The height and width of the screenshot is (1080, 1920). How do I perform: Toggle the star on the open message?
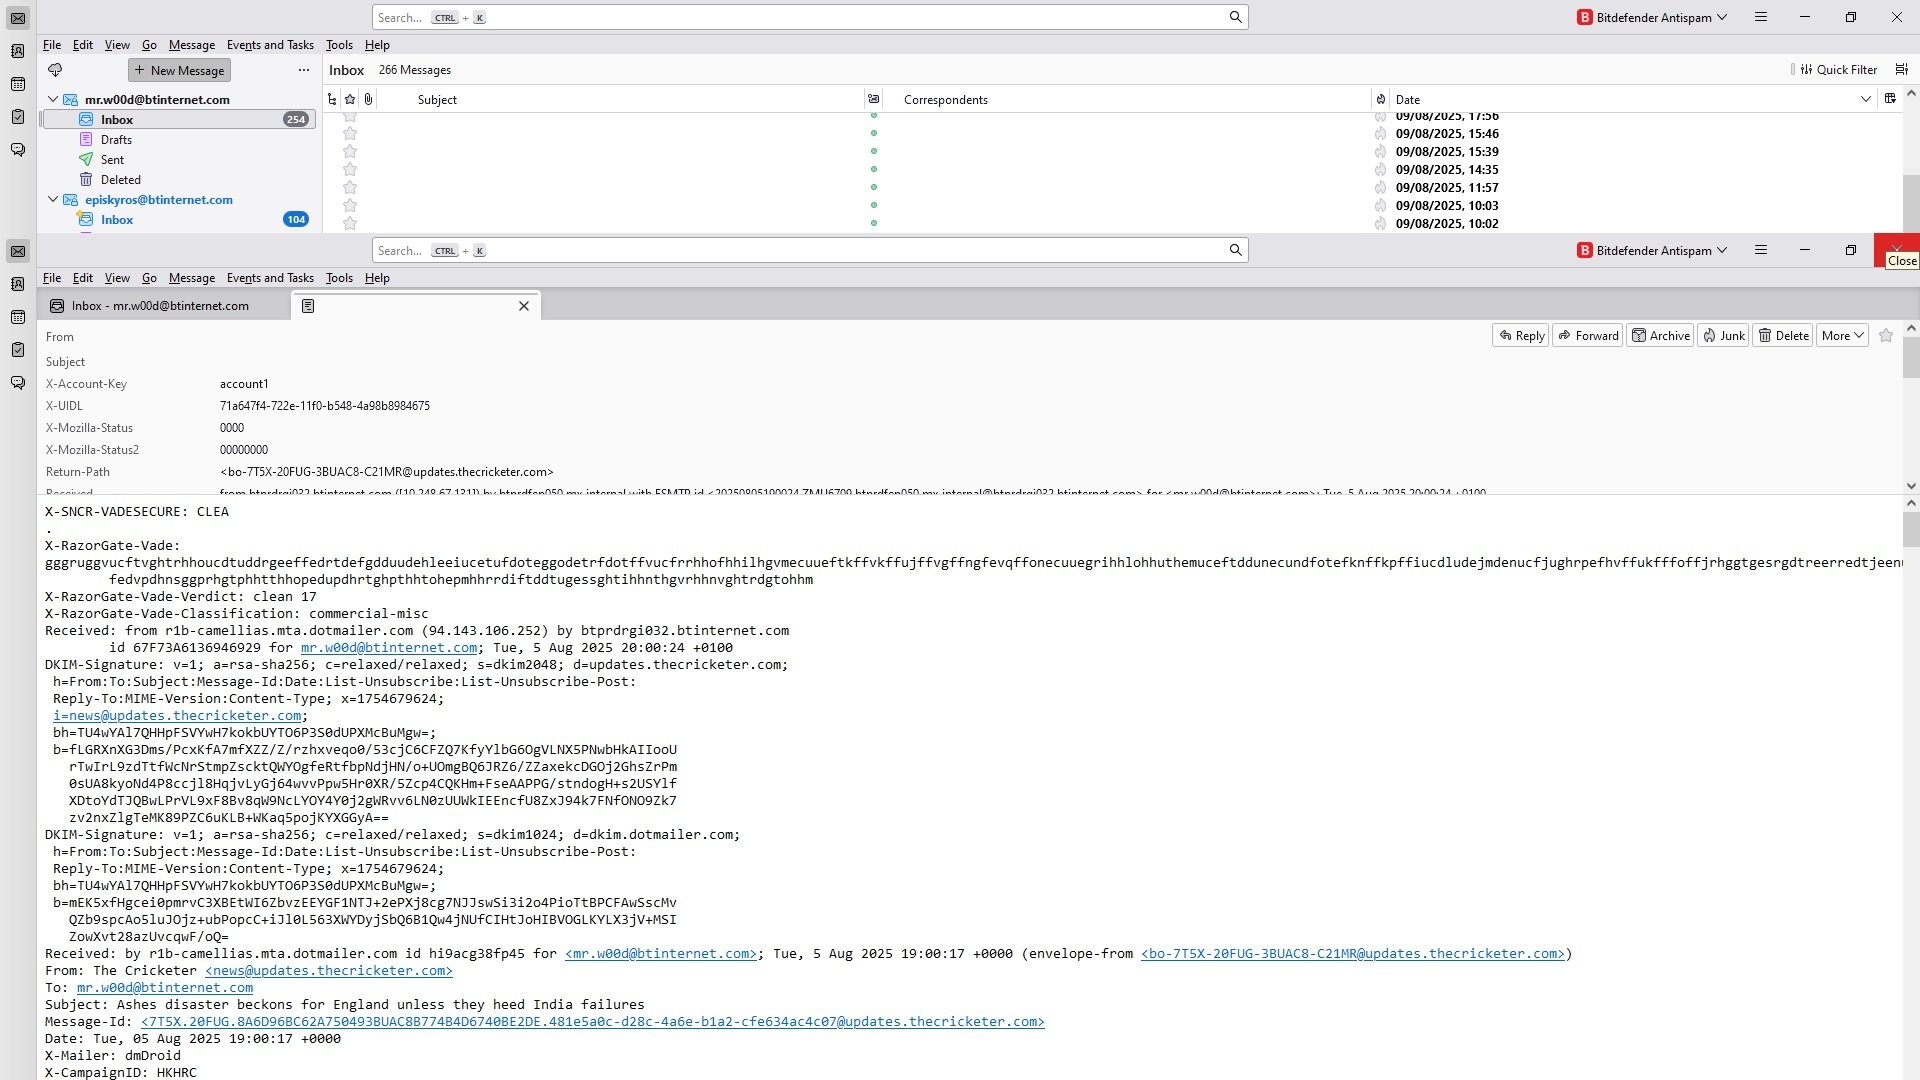(1886, 336)
